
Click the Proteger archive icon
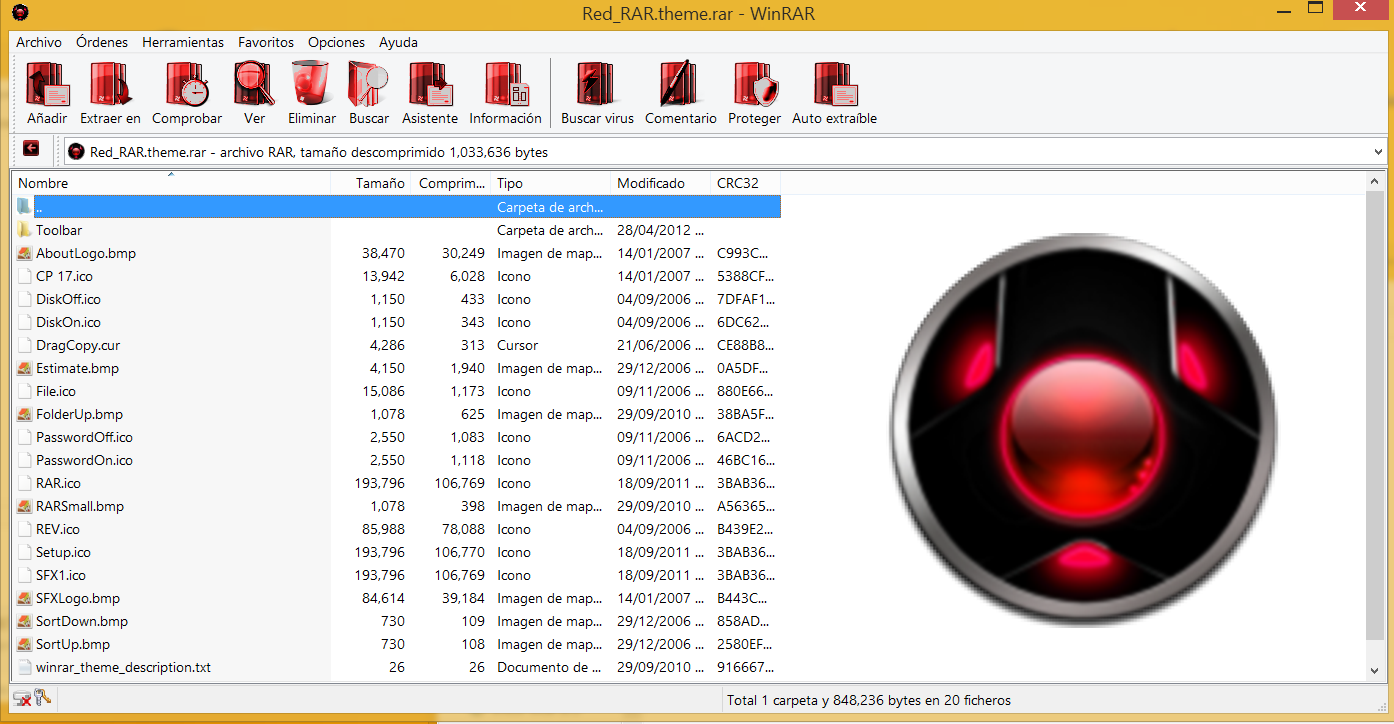pyautogui.click(x=755, y=84)
